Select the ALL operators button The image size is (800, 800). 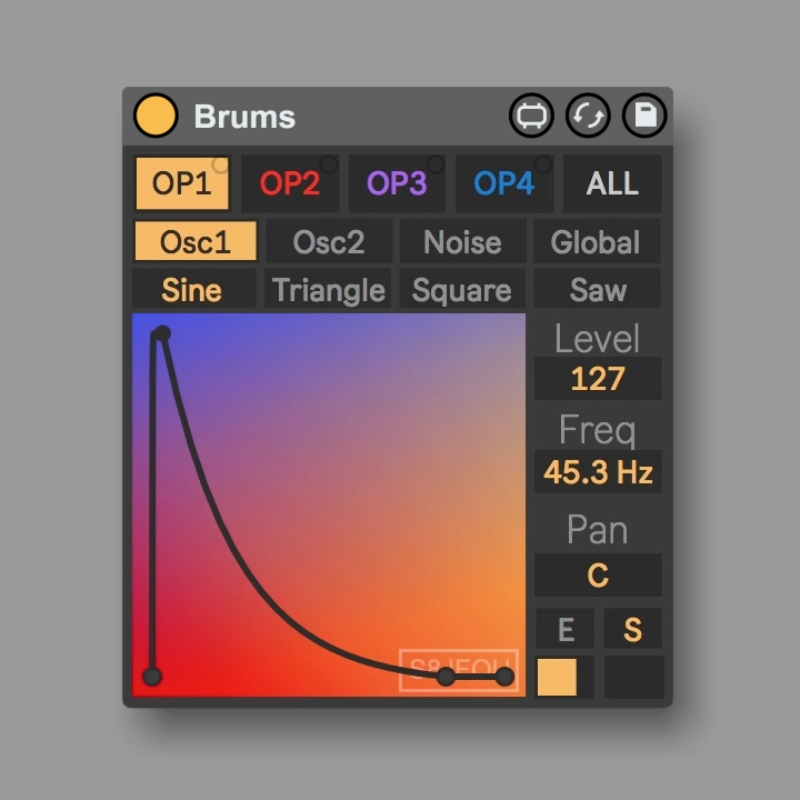tap(612, 184)
